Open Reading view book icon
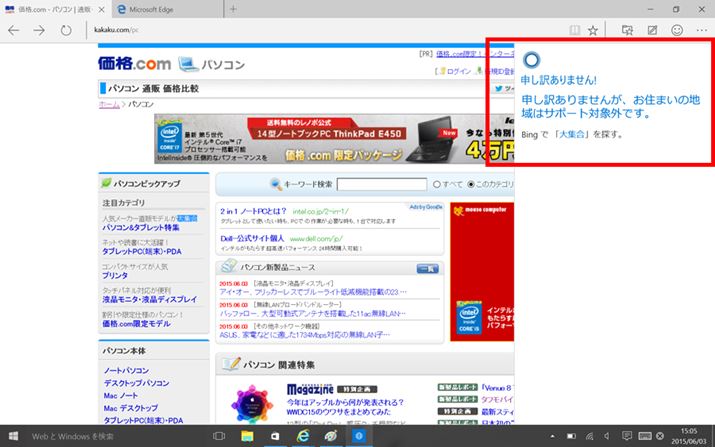The width and height of the screenshot is (715, 447). coord(574,30)
